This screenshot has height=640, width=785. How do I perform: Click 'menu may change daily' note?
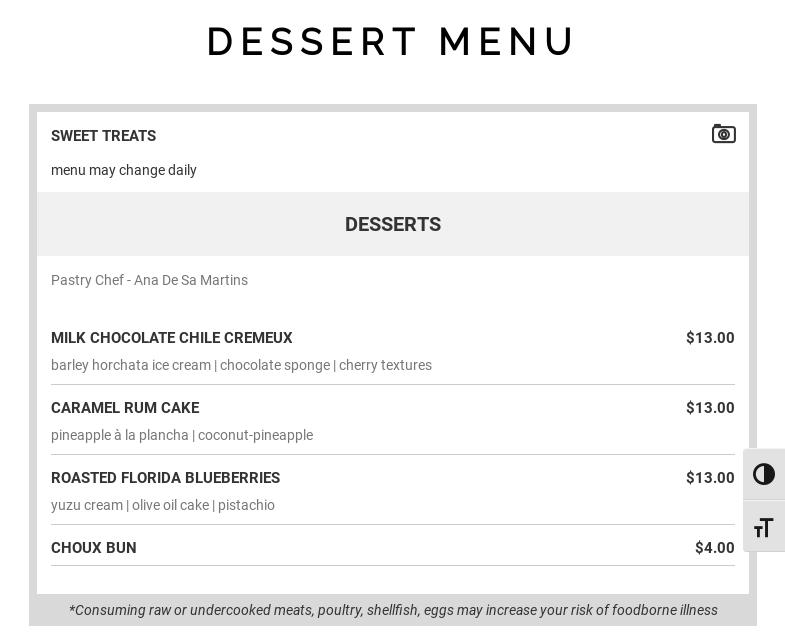click(124, 170)
